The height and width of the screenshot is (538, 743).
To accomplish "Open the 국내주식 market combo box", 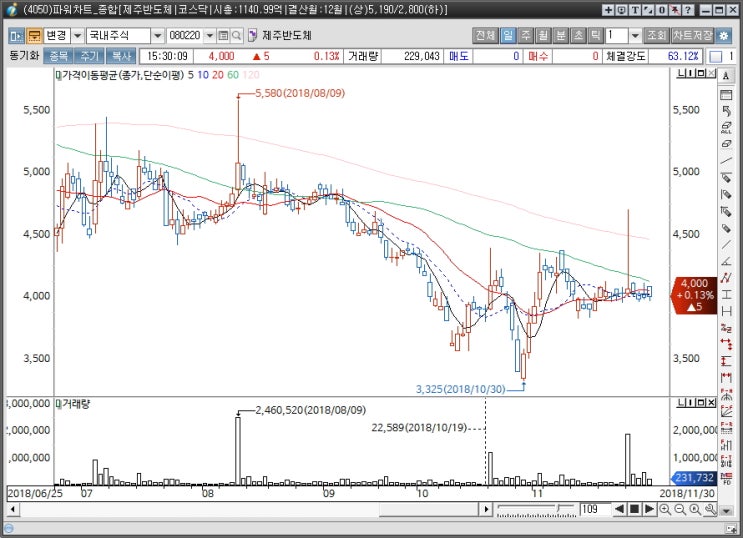I will click(x=125, y=36).
